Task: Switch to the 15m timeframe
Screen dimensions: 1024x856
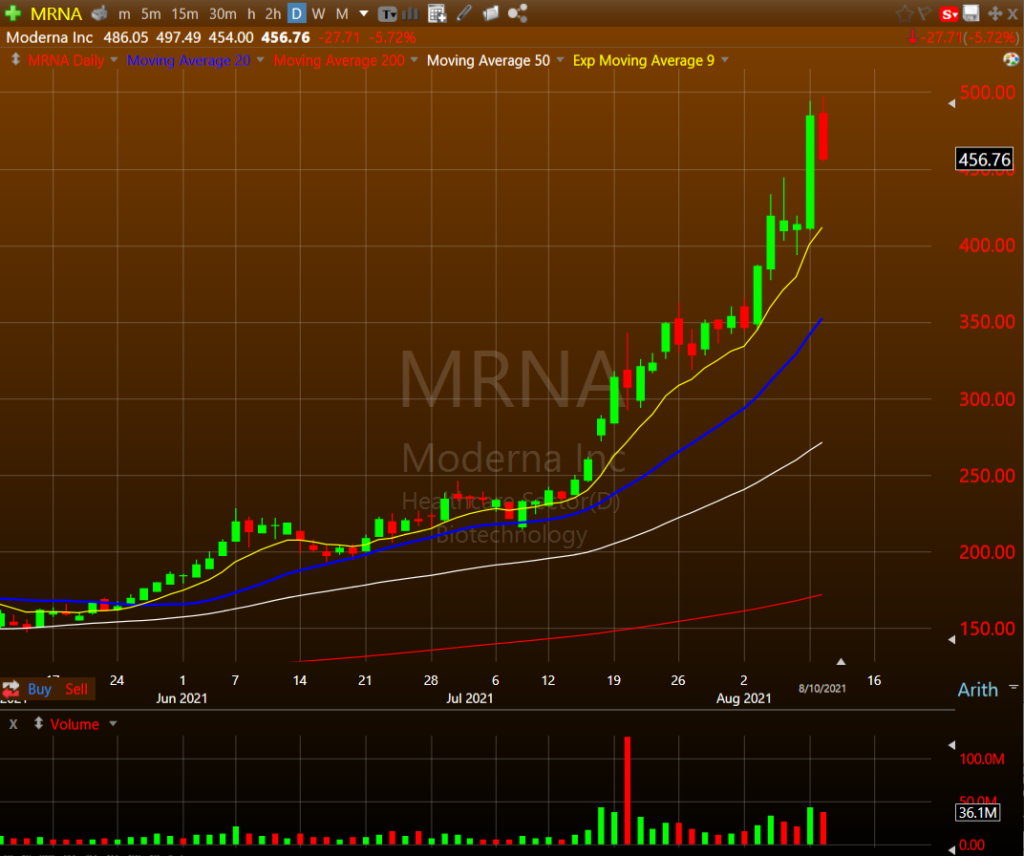Action: pos(185,14)
